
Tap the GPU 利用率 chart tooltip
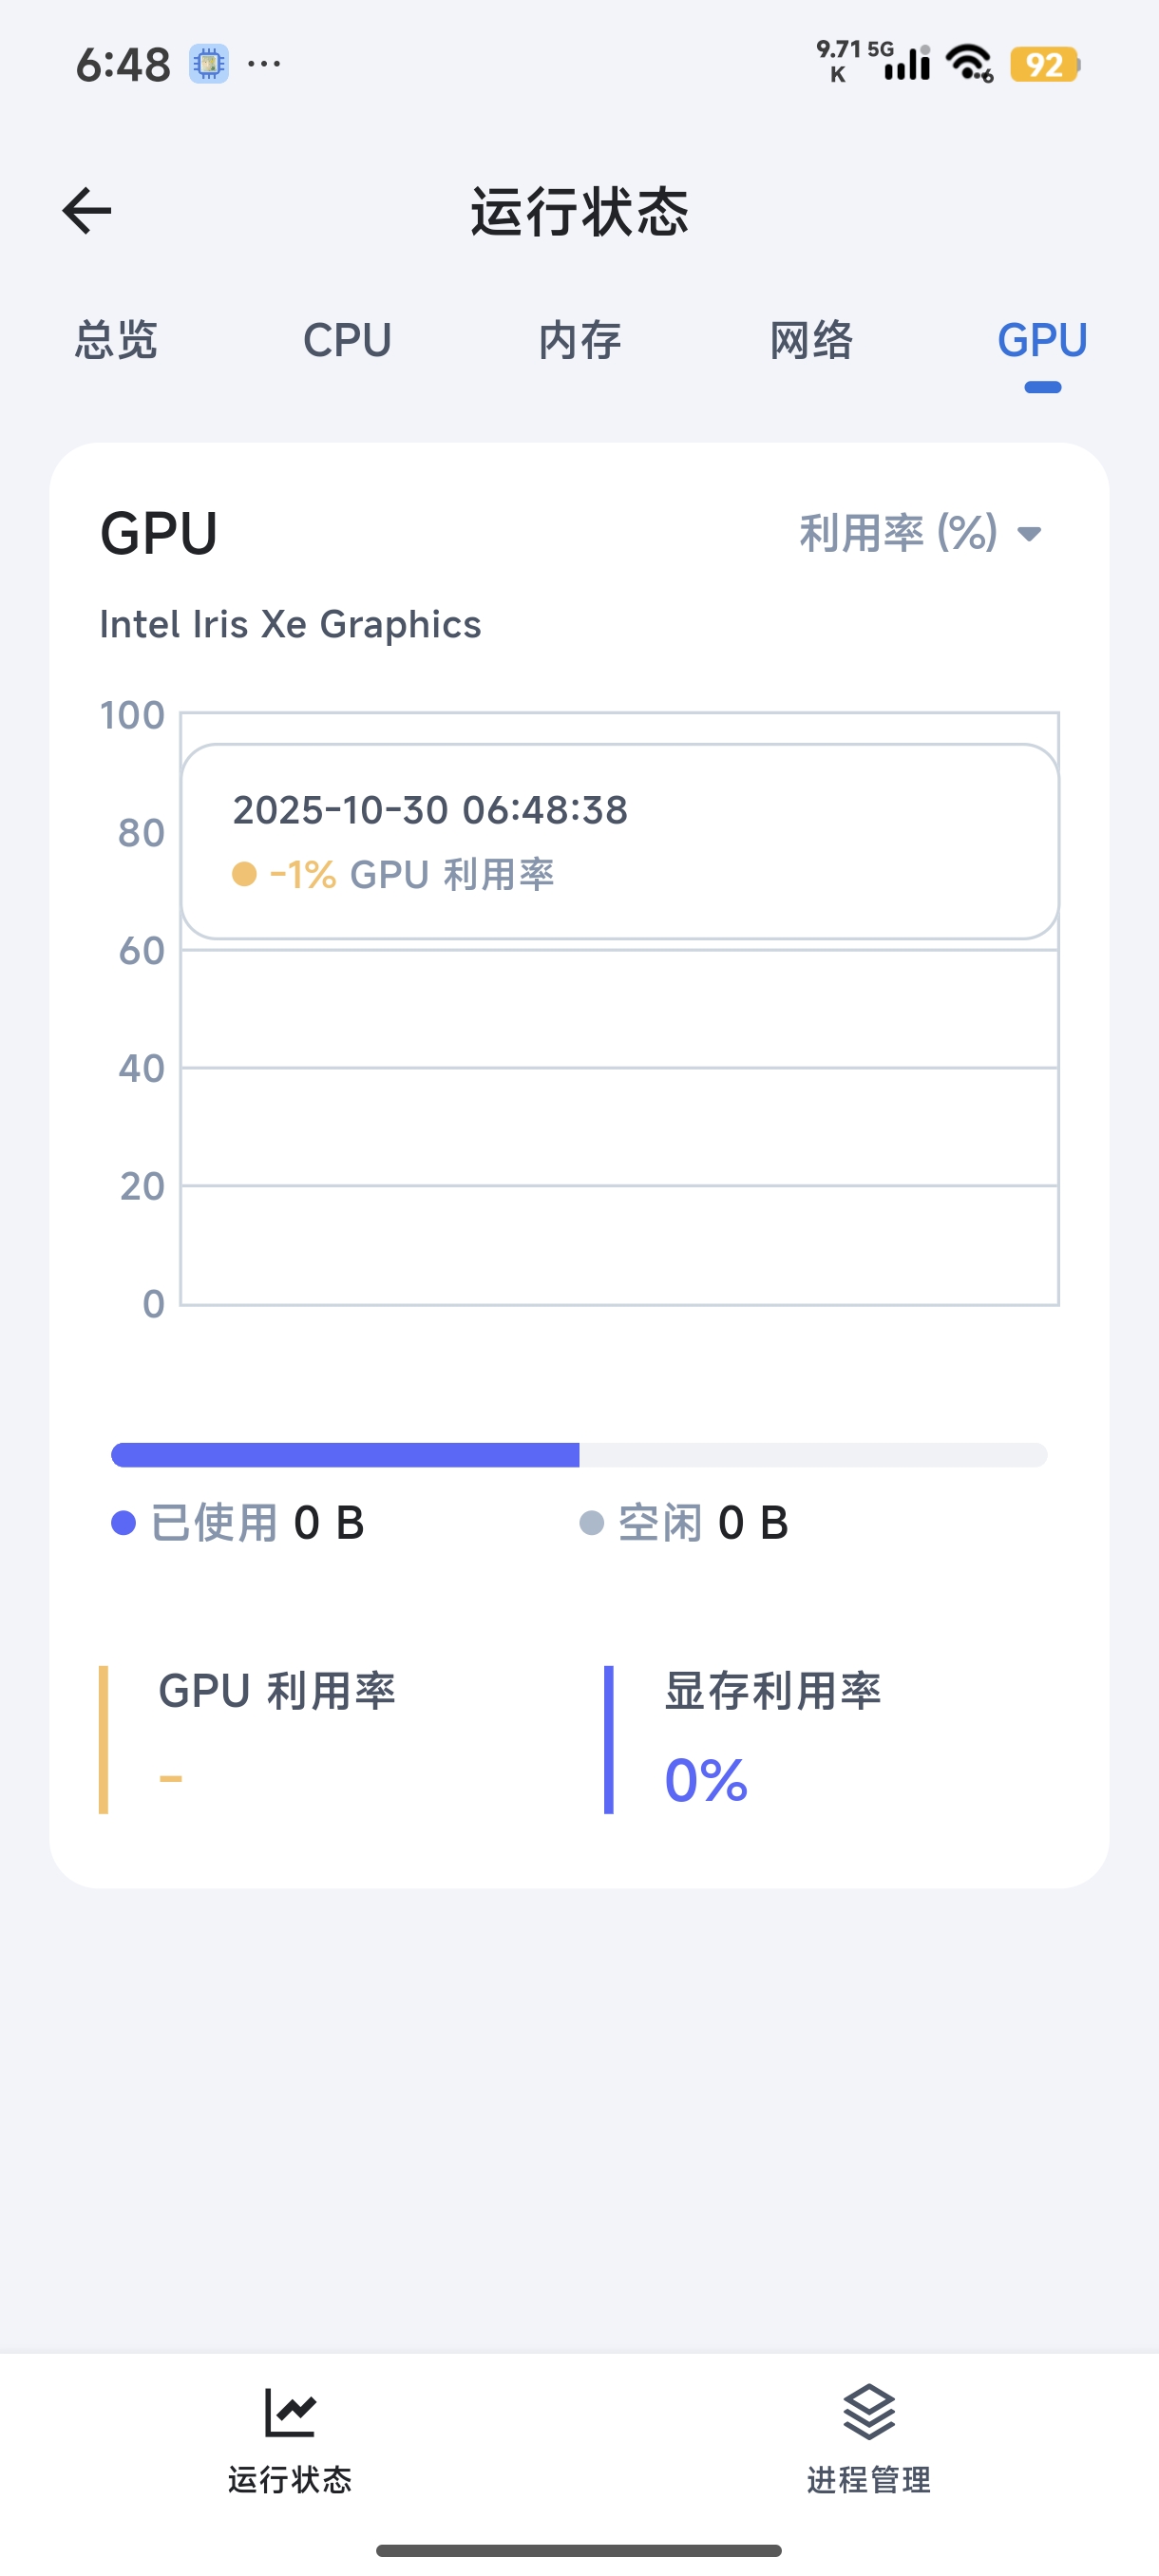(x=619, y=841)
